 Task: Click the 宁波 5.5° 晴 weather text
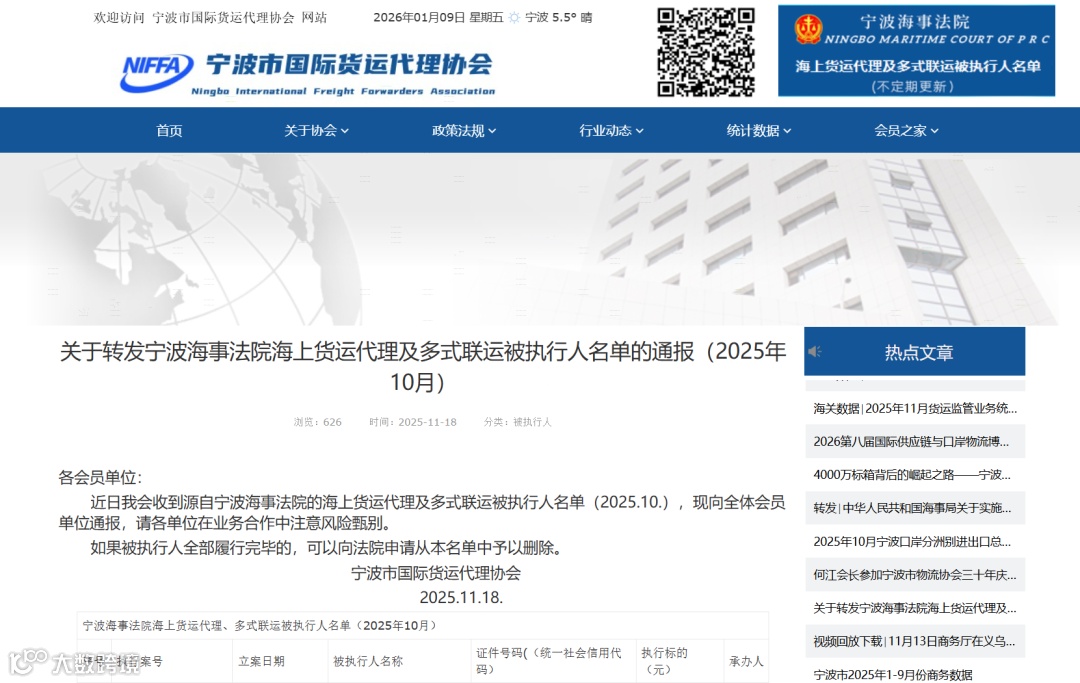coord(559,18)
